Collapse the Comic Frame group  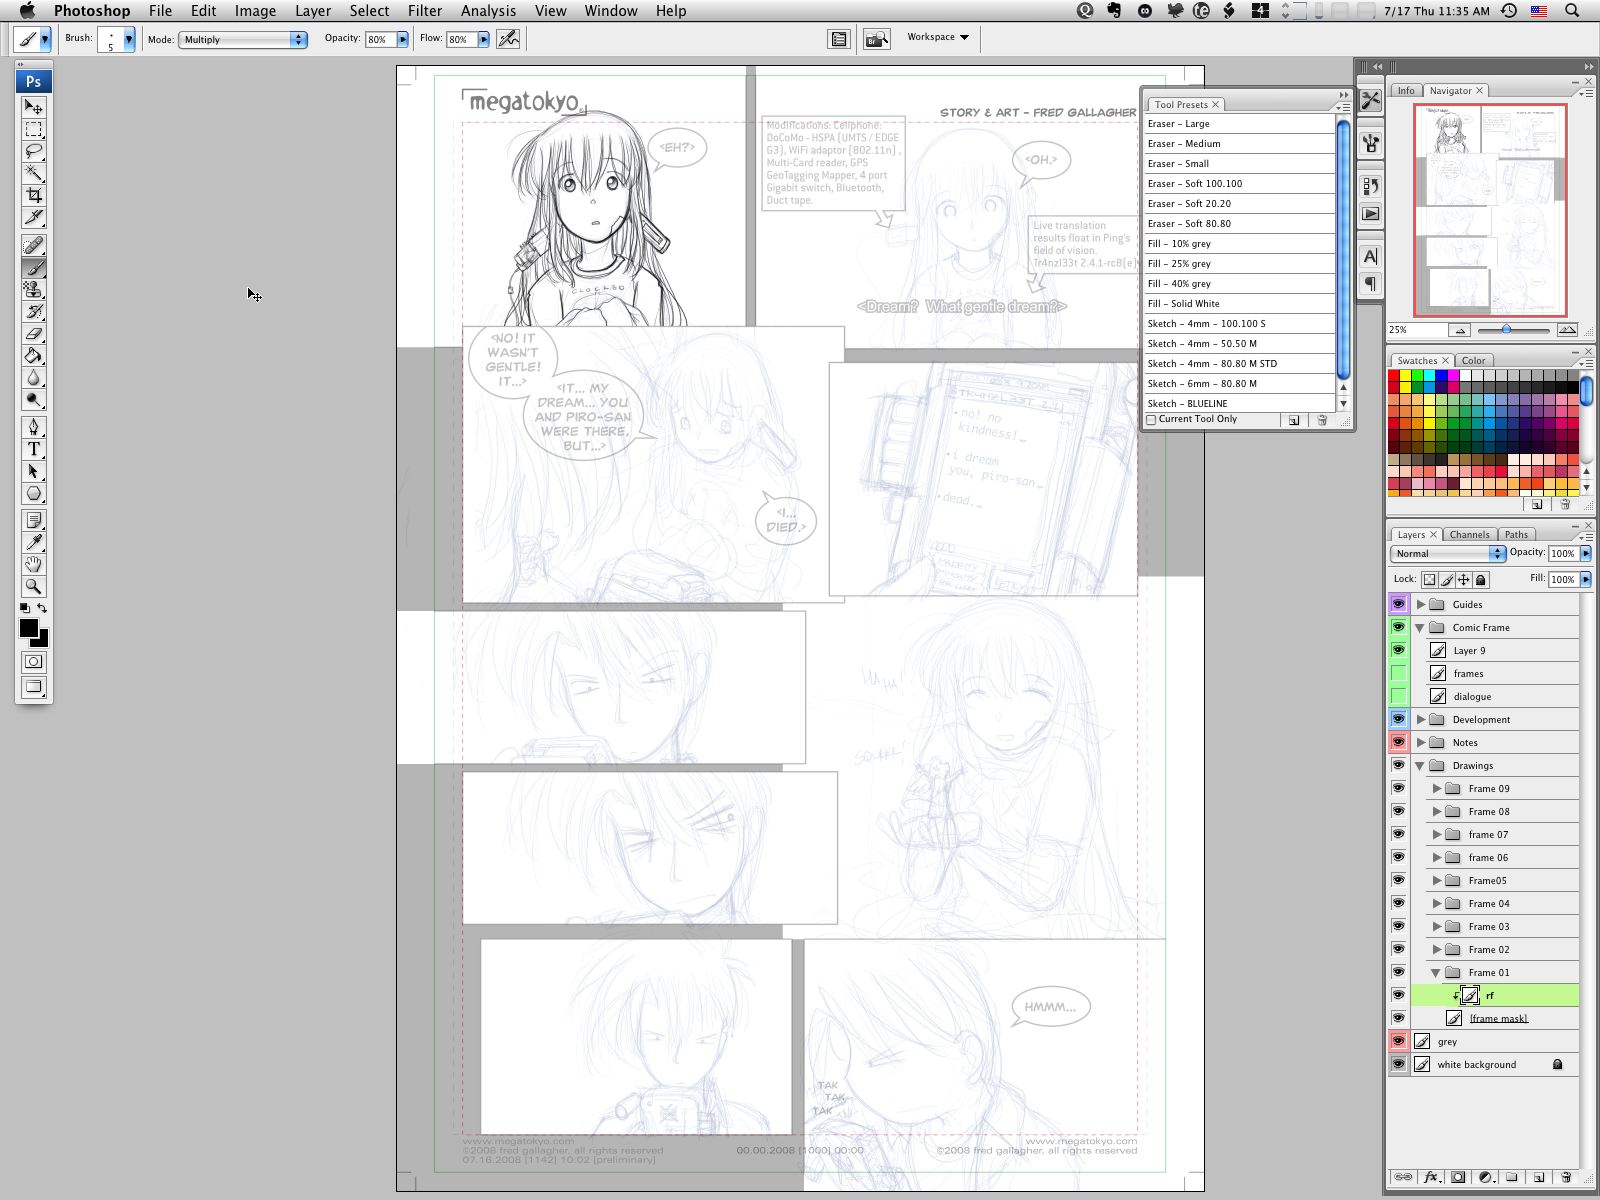tap(1420, 628)
